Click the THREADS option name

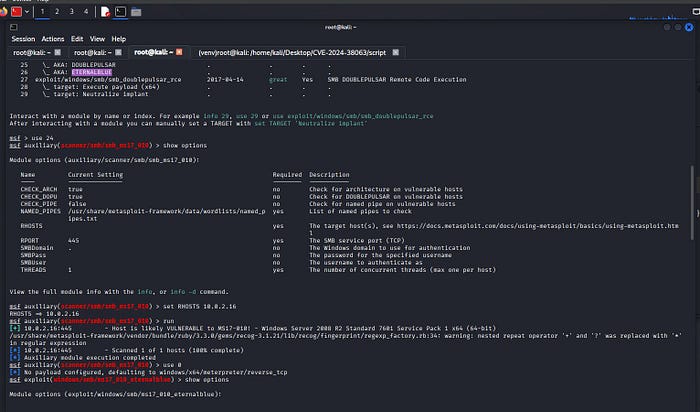pyautogui.click(x=33, y=270)
